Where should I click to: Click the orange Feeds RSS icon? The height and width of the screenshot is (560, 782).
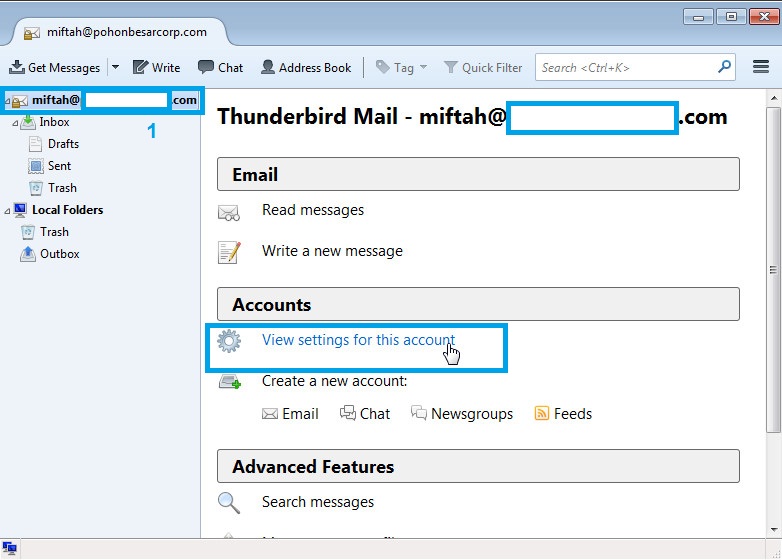[x=542, y=413]
